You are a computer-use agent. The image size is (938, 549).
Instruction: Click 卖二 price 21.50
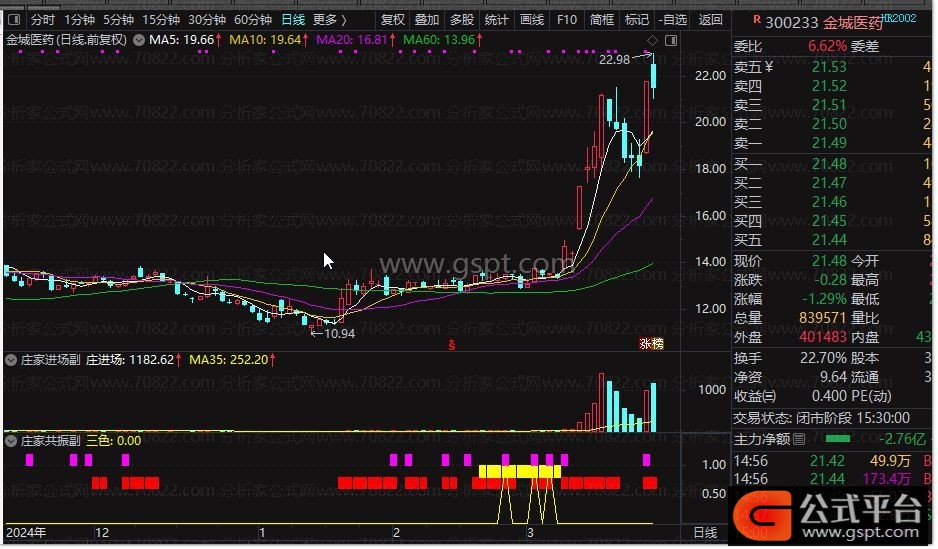(829, 124)
